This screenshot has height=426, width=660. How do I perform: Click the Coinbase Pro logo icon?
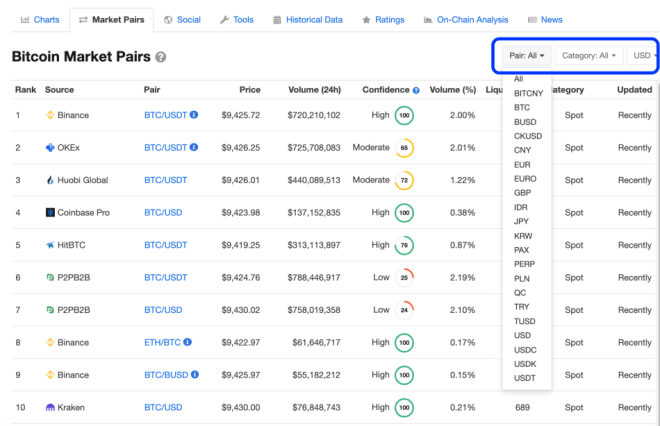click(x=50, y=212)
